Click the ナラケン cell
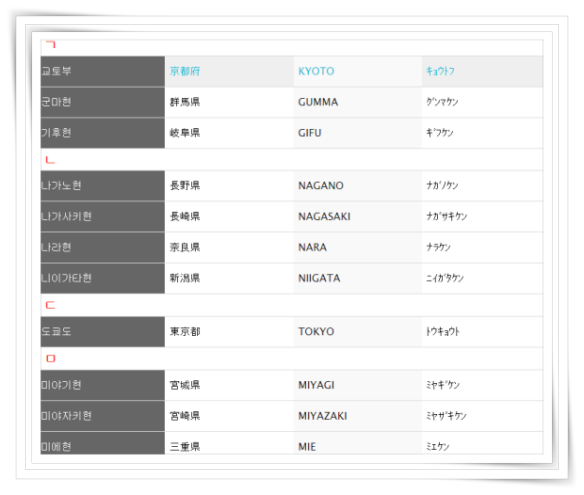 (x=482, y=247)
